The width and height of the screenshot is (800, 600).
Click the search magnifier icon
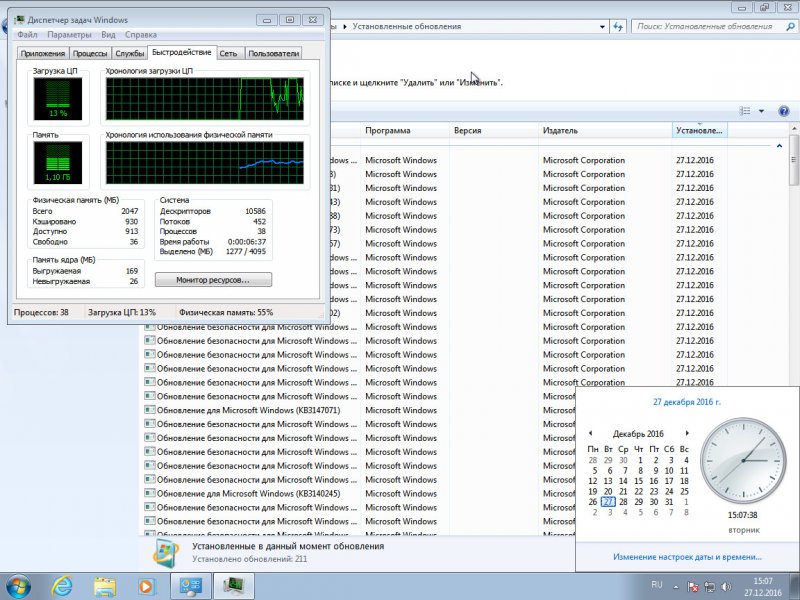coord(790,27)
